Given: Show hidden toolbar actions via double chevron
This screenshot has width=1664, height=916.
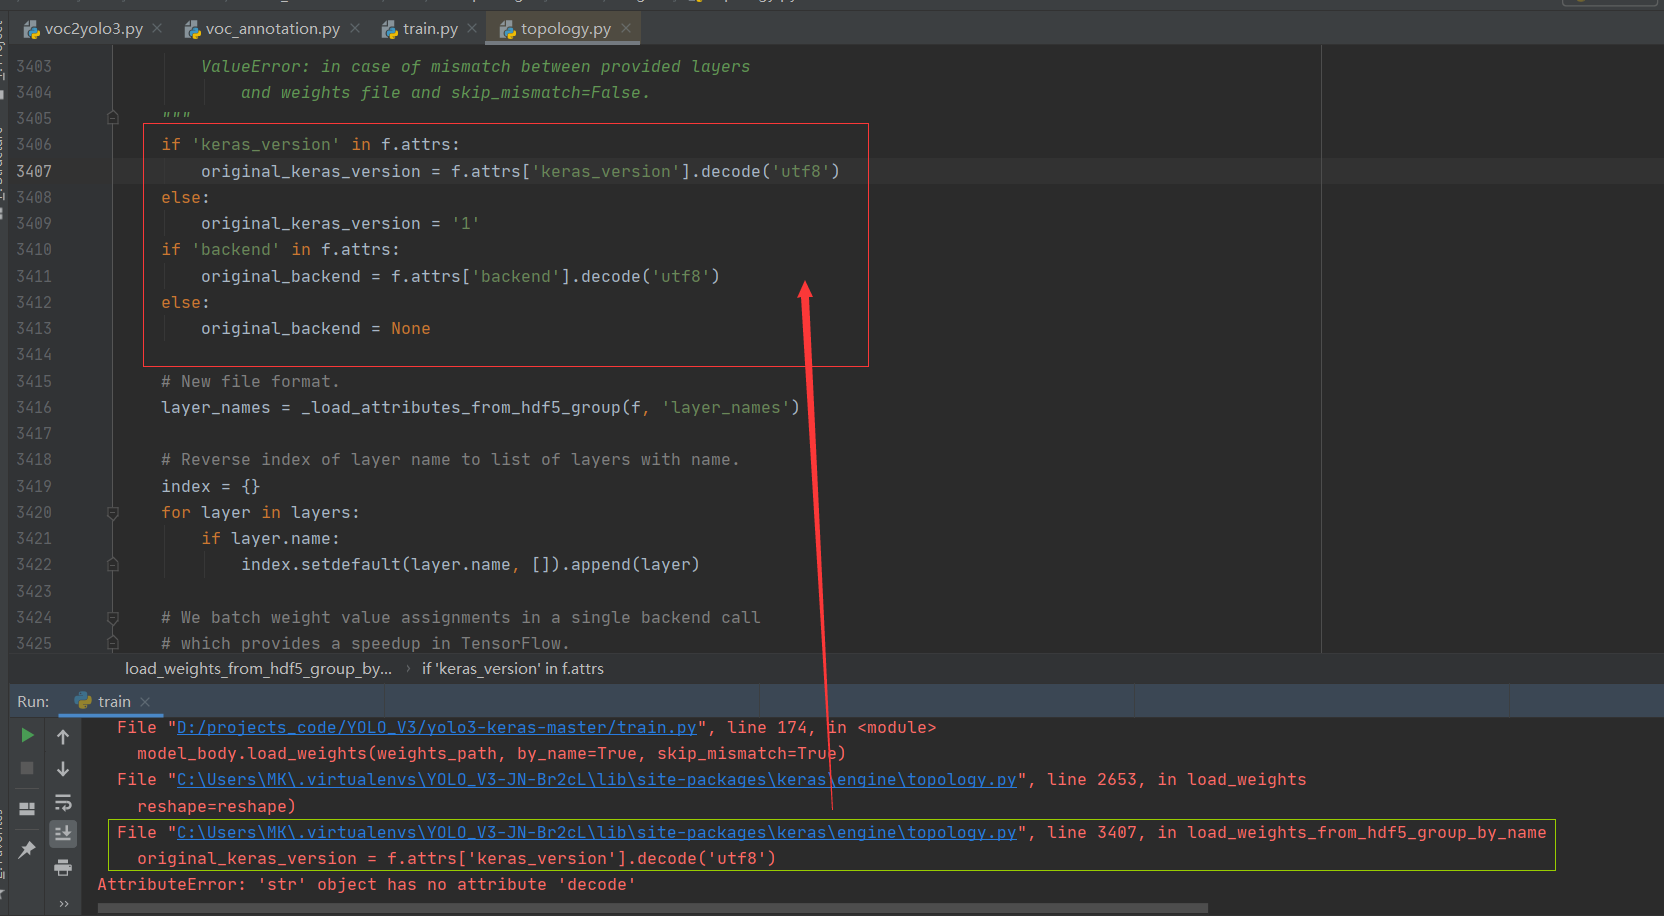Looking at the screenshot, I should (x=63, y=903).
